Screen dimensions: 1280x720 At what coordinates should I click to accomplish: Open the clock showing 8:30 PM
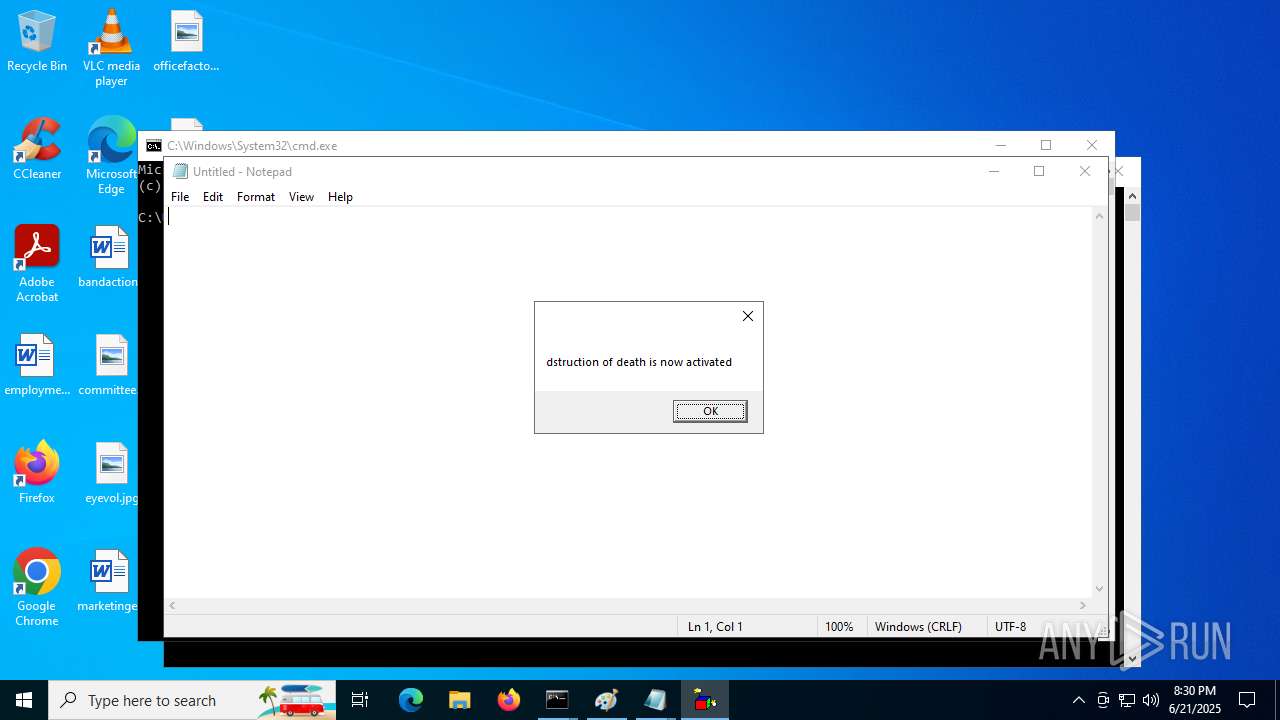1194,700
